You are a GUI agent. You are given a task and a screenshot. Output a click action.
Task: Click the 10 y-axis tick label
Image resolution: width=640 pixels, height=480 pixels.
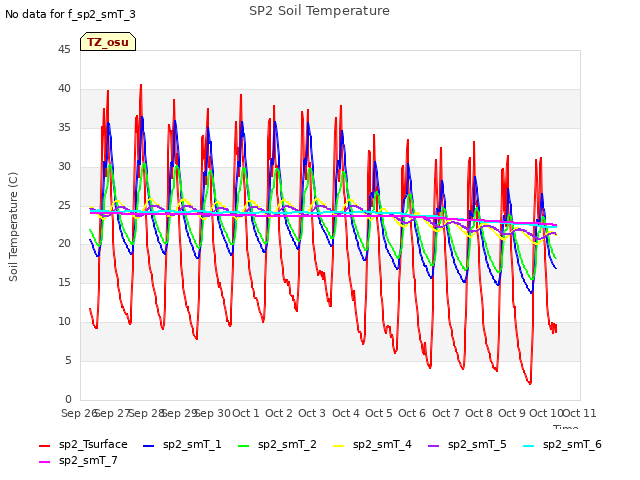pos(64,322)
